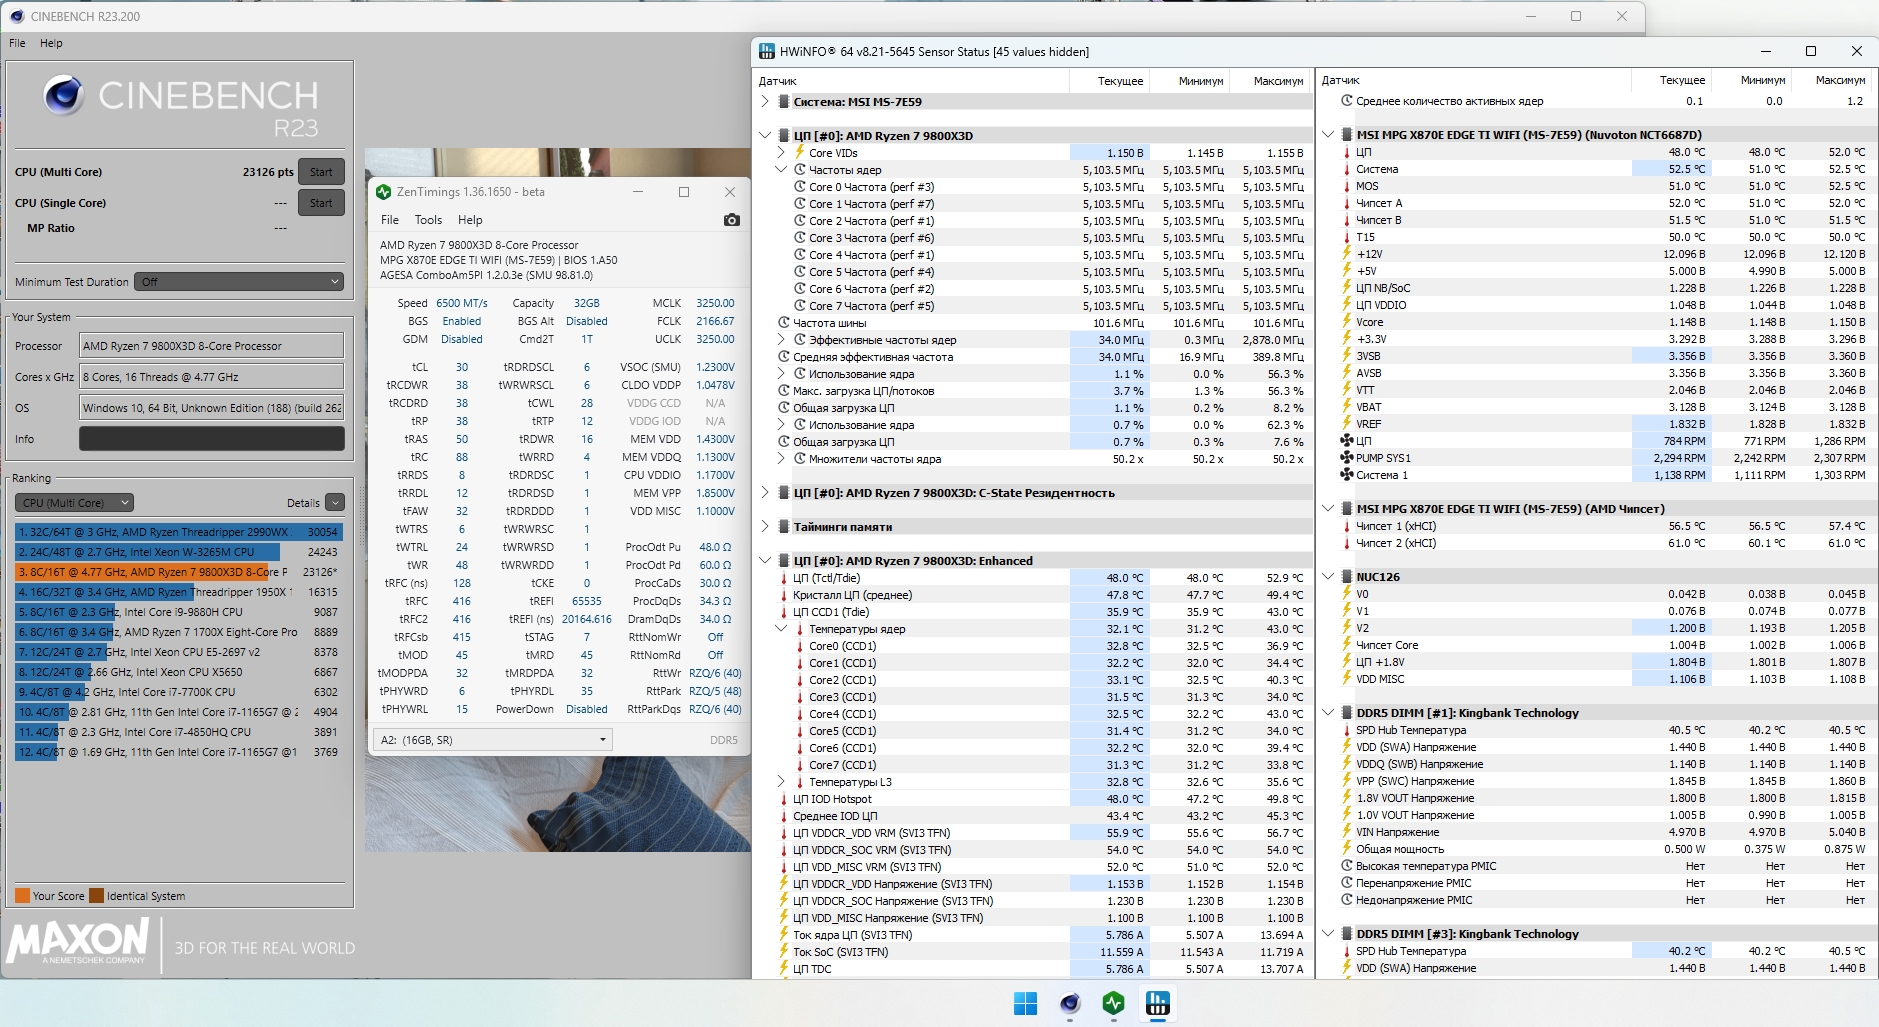The width and height of the screenshot is (1879, 1027).
Task: Start the CPU (Single Core) test
Action: coord(321,203)
